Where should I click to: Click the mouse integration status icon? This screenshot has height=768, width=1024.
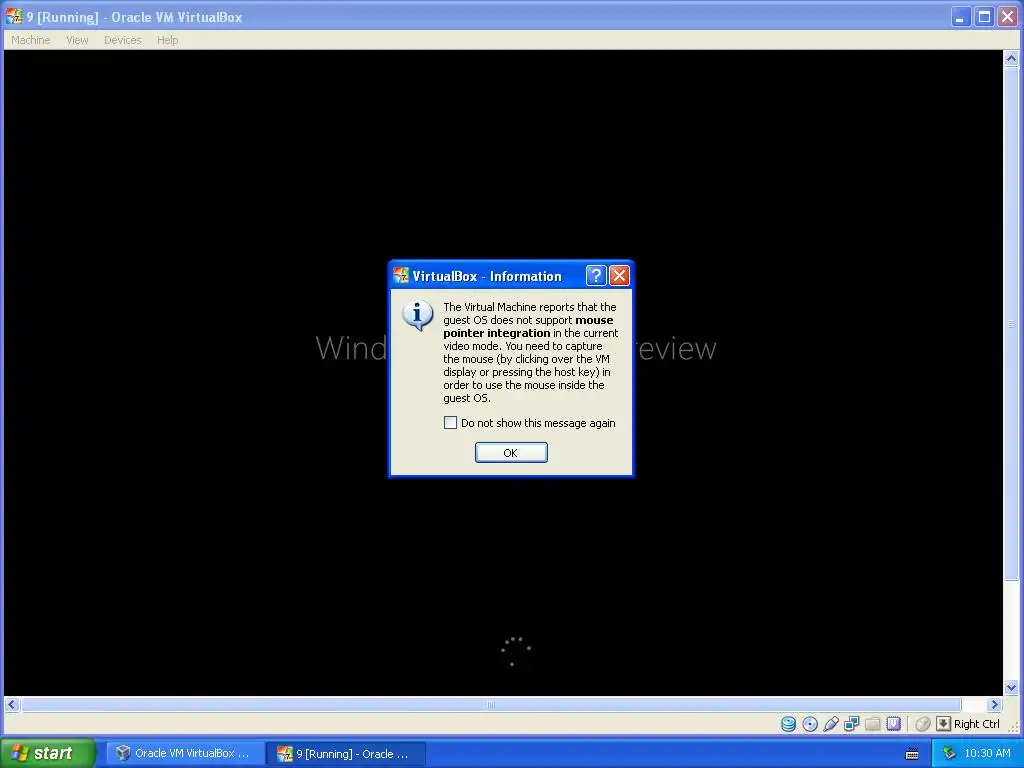pos(923,724)
